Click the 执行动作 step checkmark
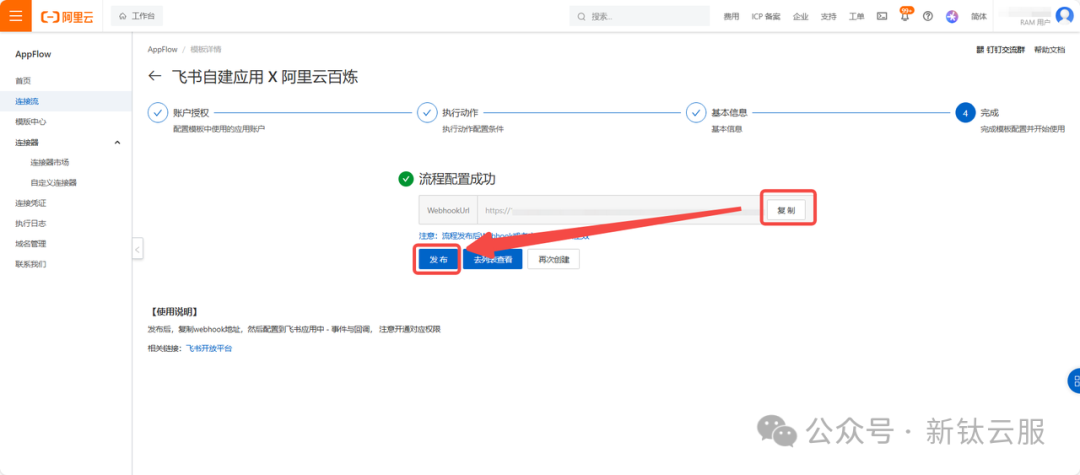The width and height of the screenshot is (1080, 475). [427, 113]
